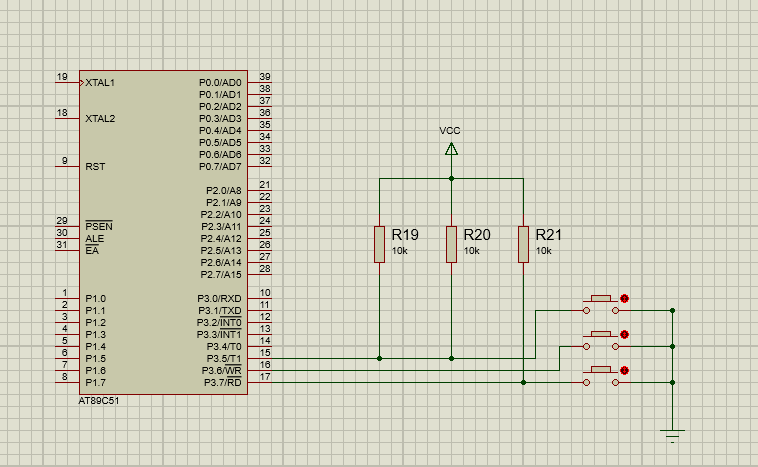Toggle the top button's red latch dot
This screenshot has height=467, width=758.
point(625,298)
